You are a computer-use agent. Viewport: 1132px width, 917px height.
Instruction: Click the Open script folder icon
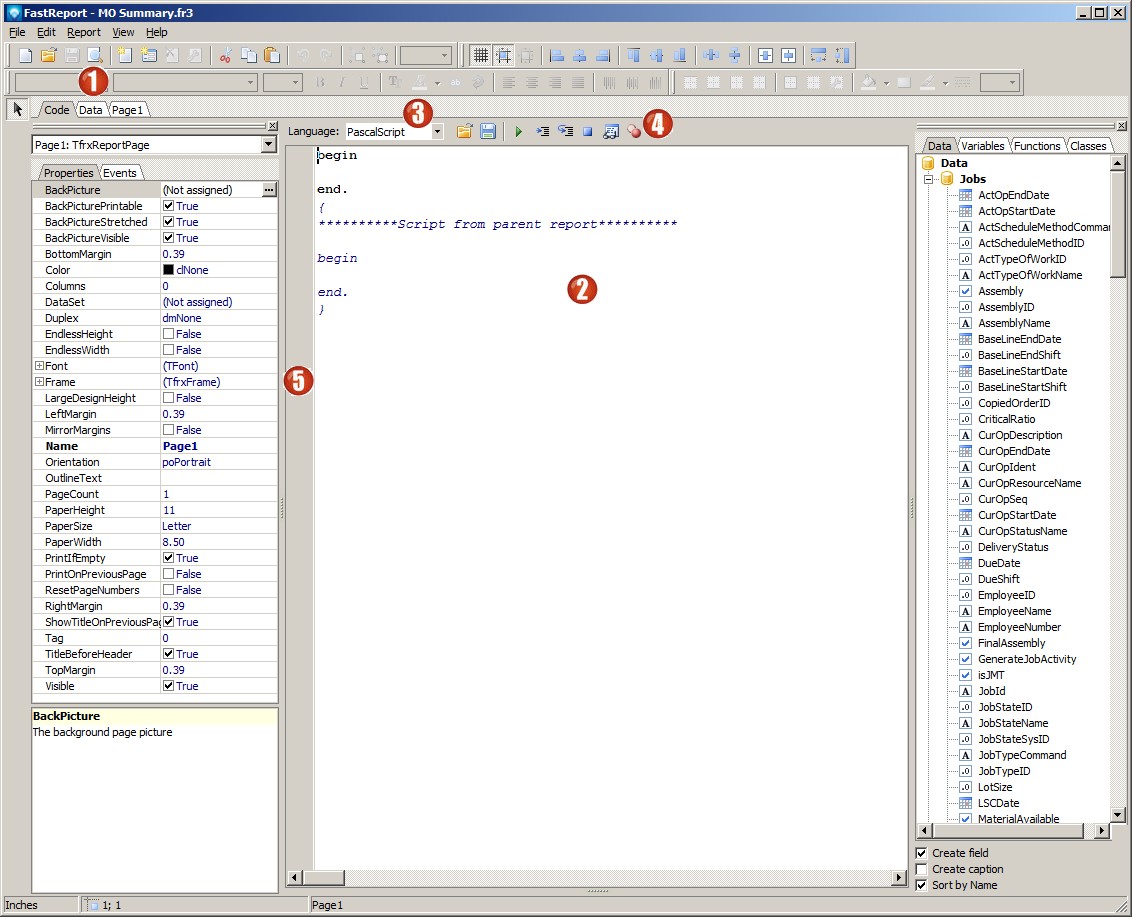coord(465,132)
